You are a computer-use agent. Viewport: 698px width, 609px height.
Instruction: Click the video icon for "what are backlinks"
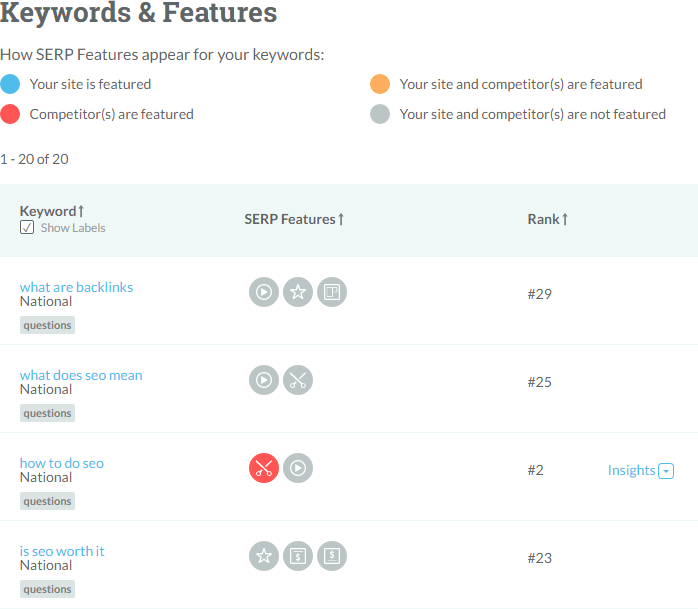point(264,292)
